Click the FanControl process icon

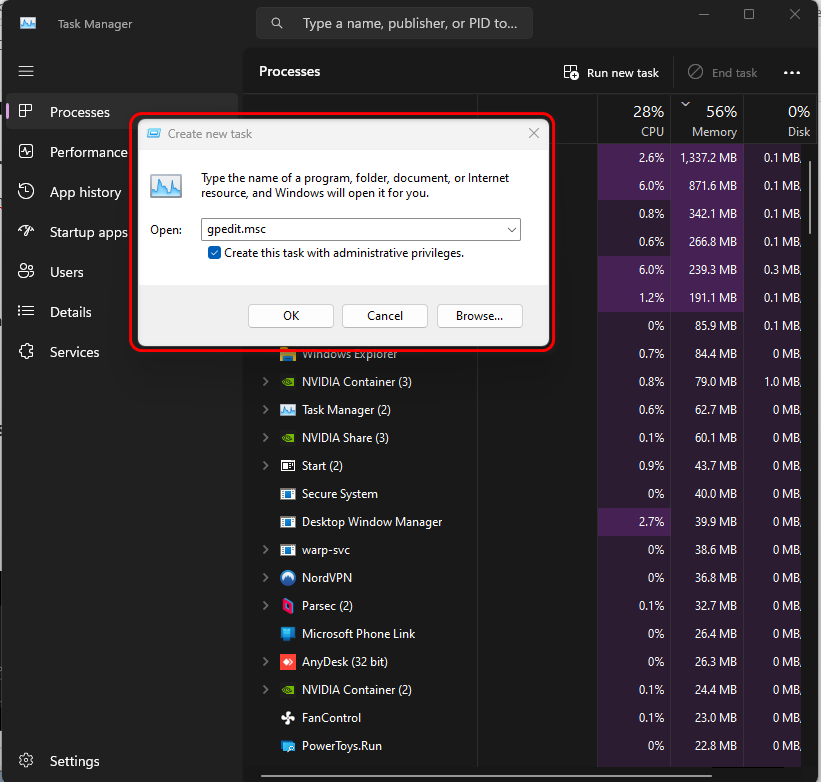[x=288, y=718]
